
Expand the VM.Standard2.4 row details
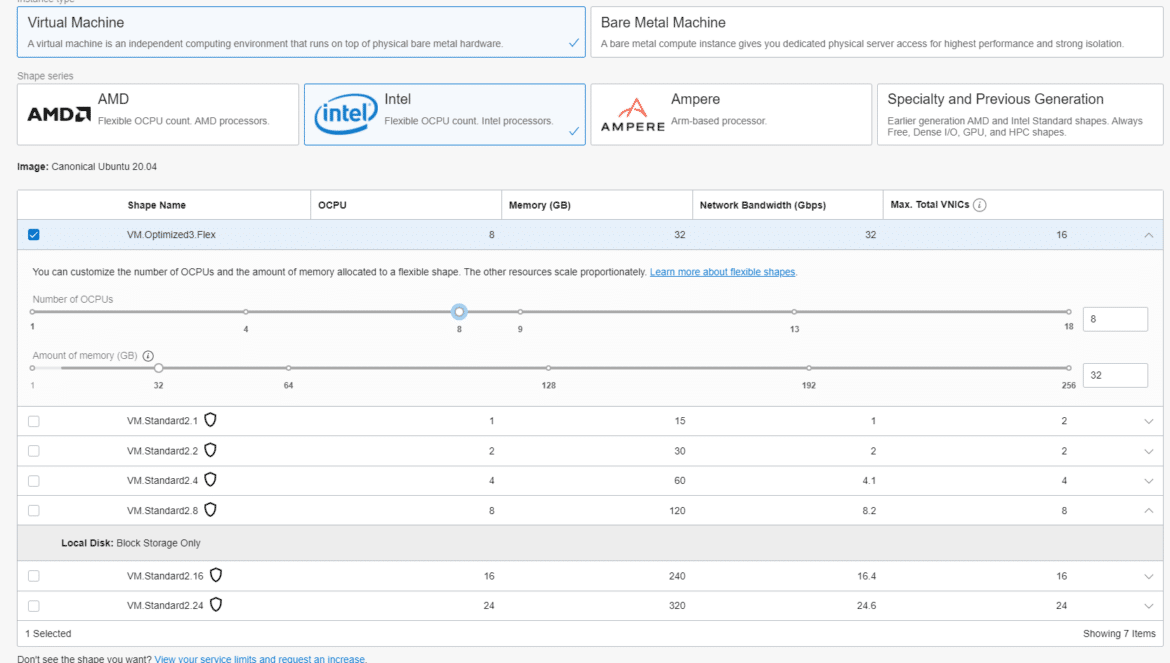pos(1148,481)
